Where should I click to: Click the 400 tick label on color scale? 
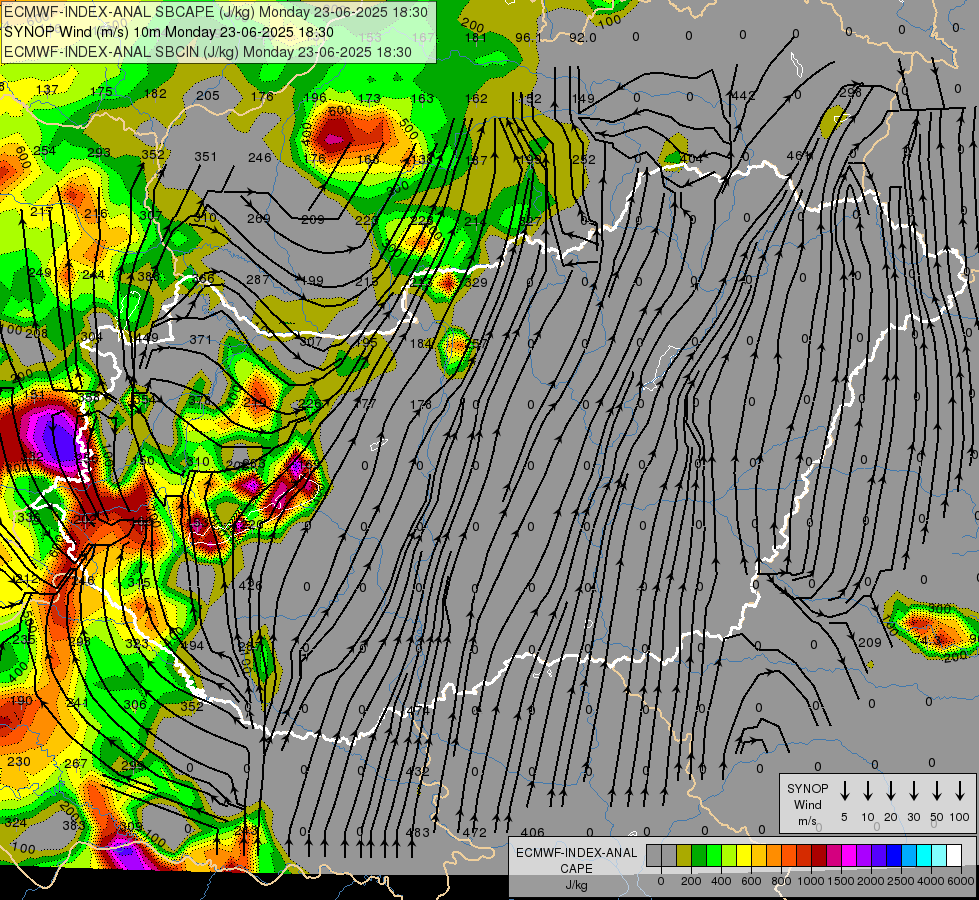(721, 881)
